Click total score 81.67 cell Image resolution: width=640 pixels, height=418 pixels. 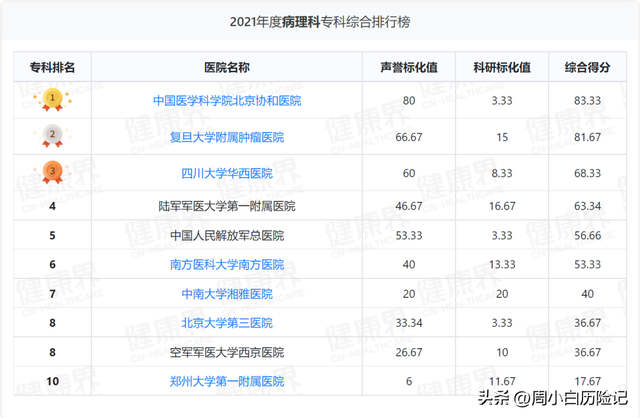point(588,137)
